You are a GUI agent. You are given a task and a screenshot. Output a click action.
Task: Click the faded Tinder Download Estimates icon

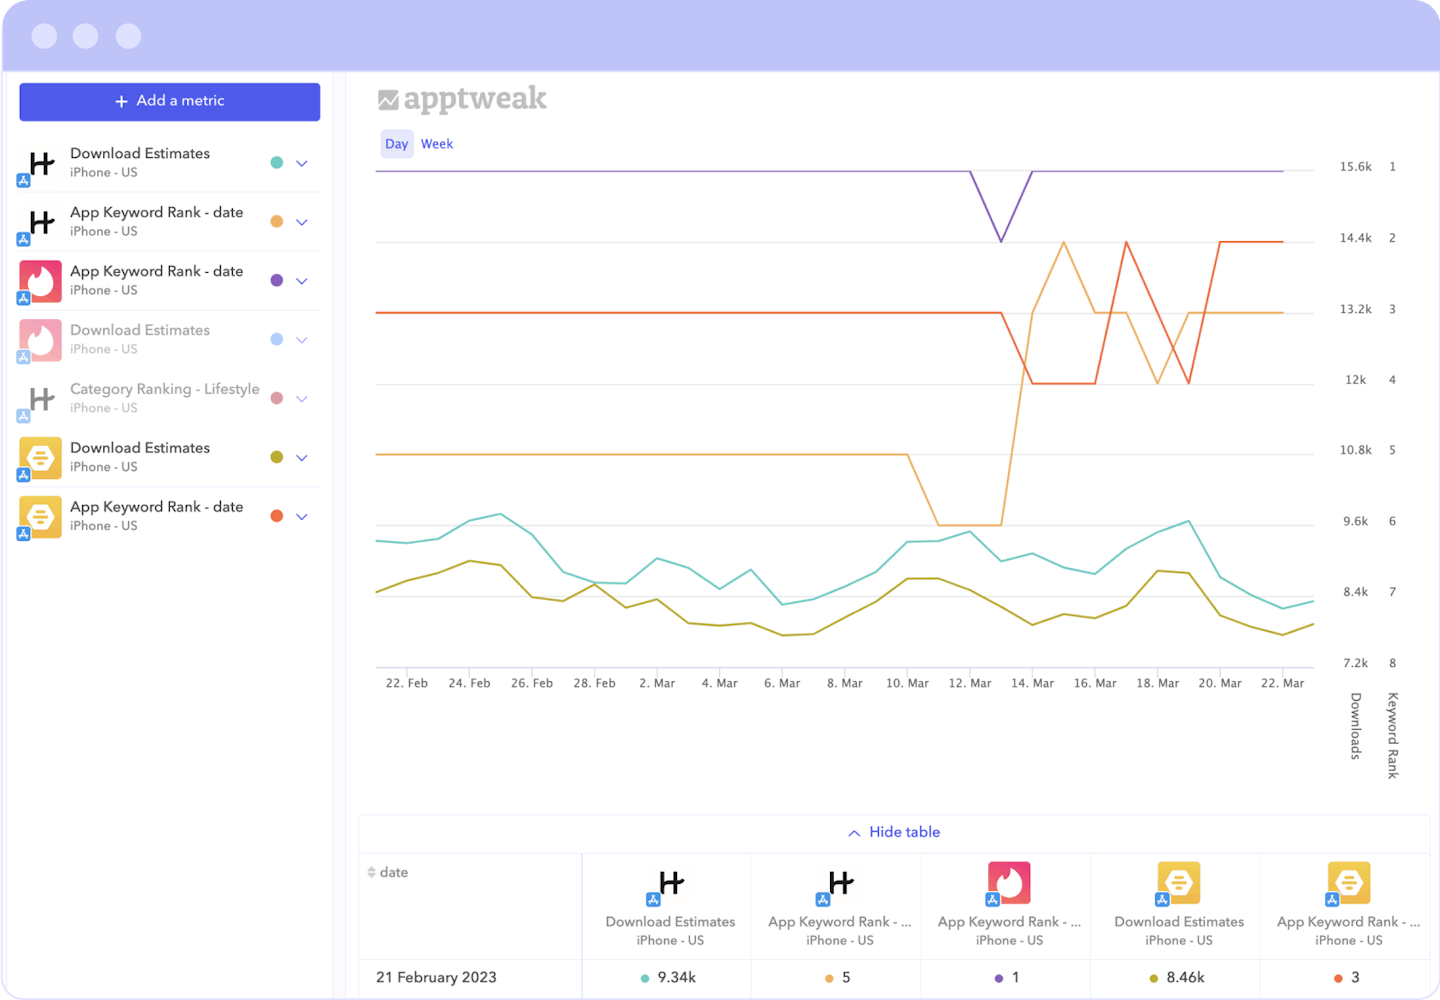pyautogui.click(x=40, y=340)
